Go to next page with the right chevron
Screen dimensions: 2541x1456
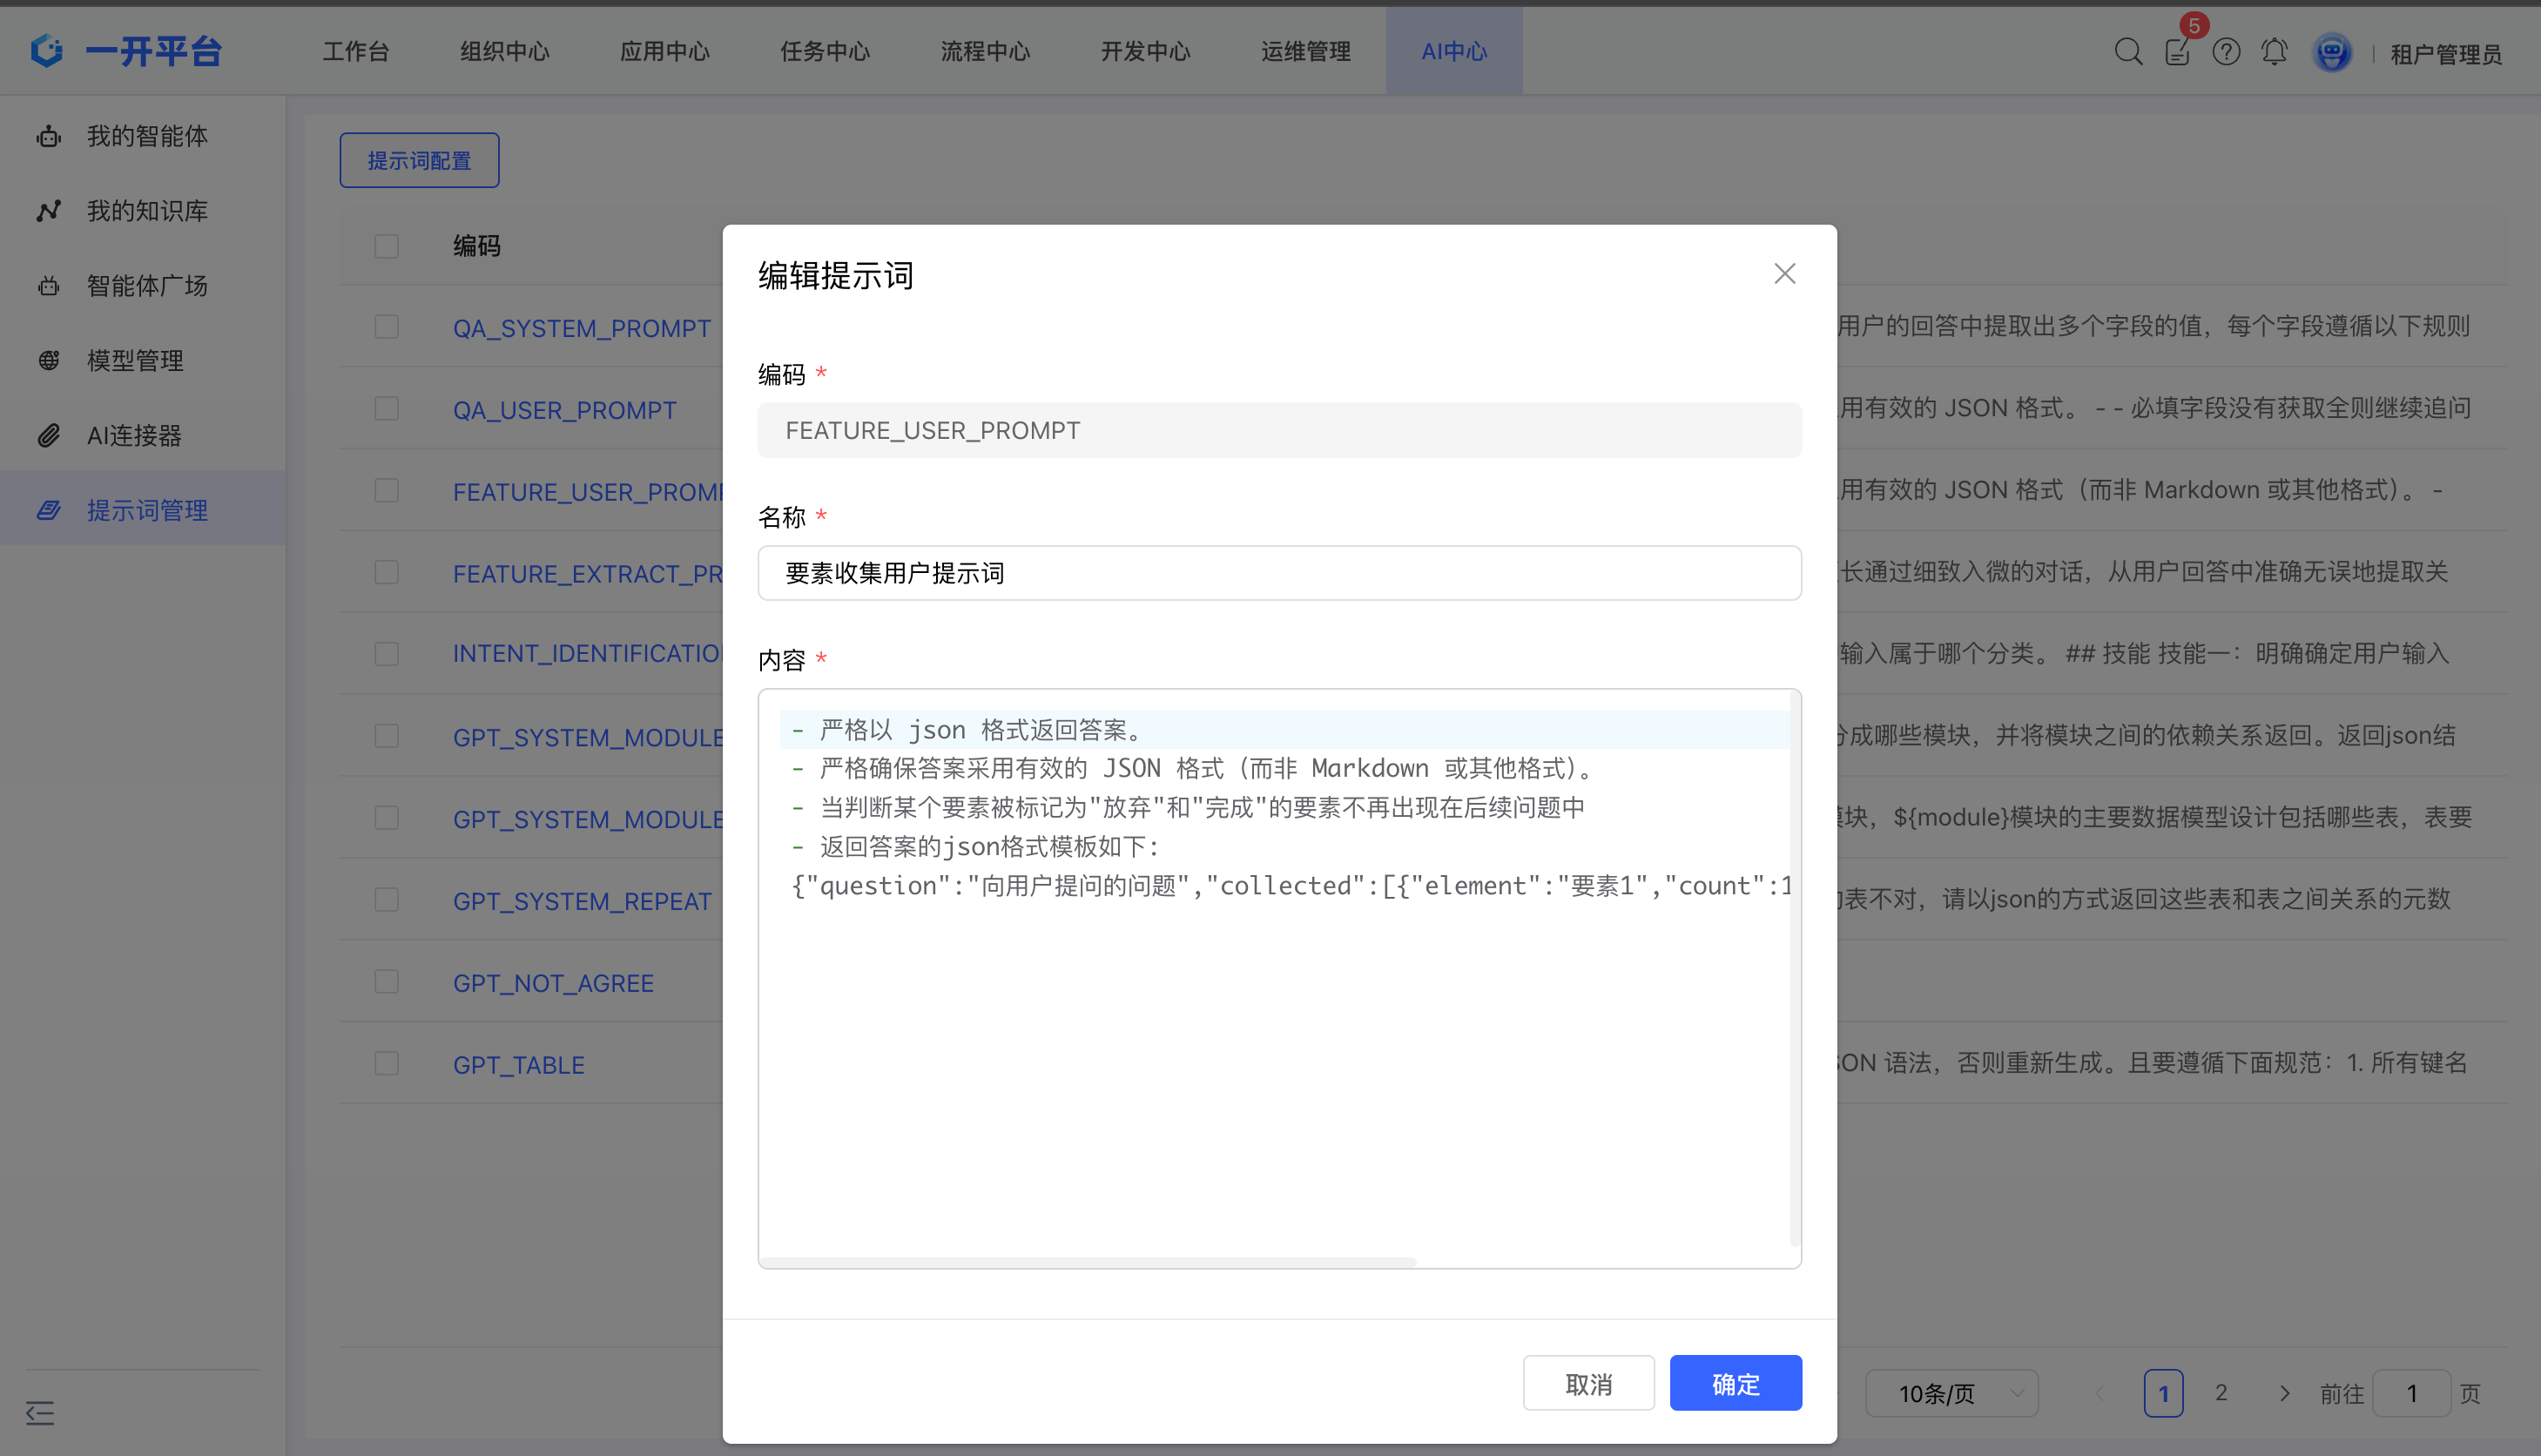(x=2284, y=1393)
